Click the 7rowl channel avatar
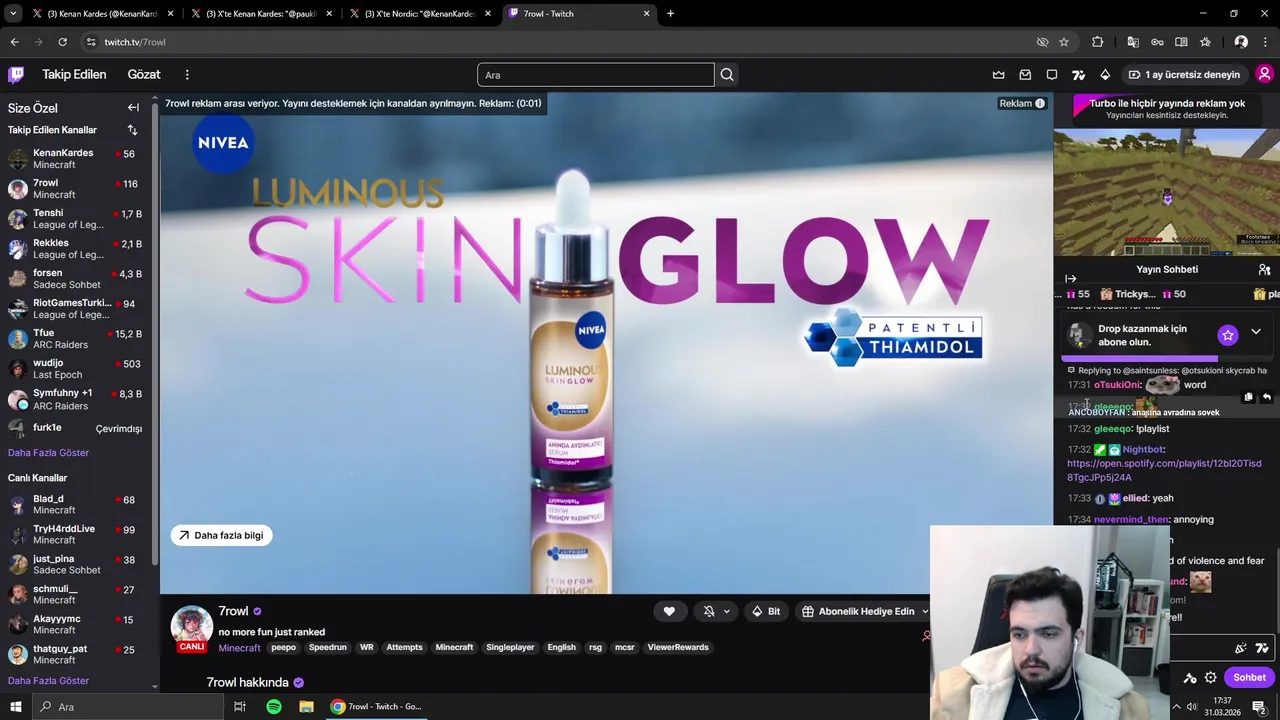The image size is (1280, 720). (192, 625)
